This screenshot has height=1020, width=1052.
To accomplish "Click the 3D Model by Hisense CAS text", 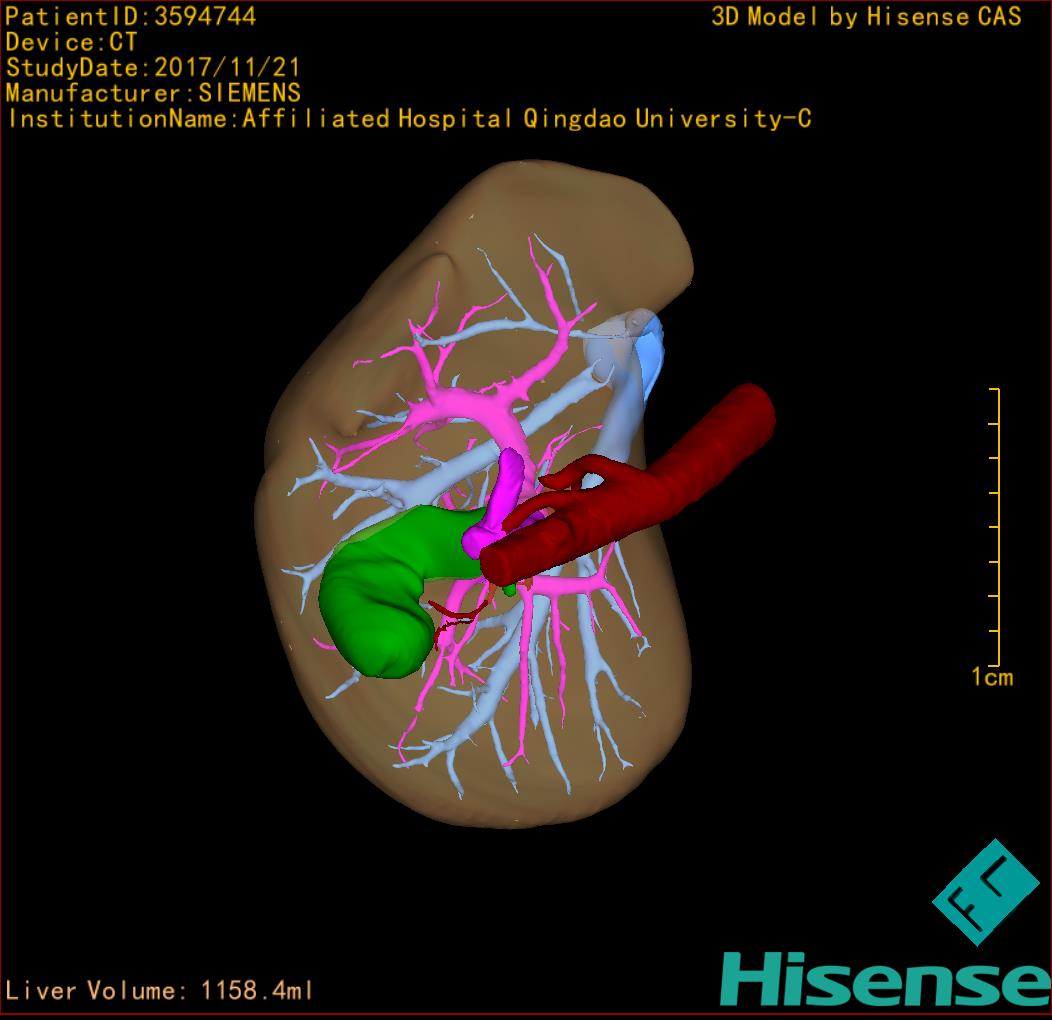I will (866, 16).
